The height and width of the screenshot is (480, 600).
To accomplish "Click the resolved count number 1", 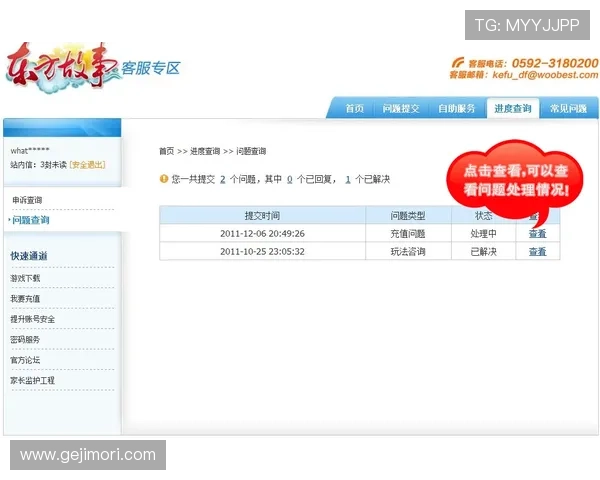I will click(x=348, y=179).
